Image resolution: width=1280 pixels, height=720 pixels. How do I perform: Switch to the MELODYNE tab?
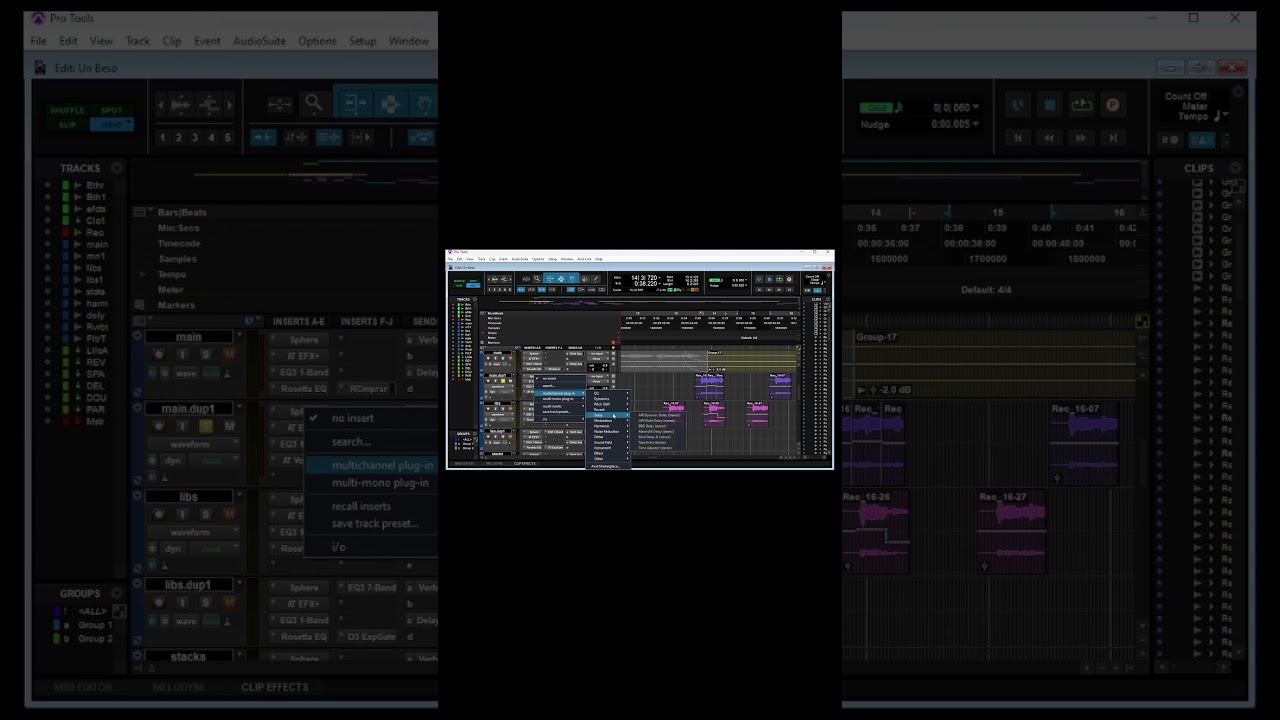tap(494, 463)
